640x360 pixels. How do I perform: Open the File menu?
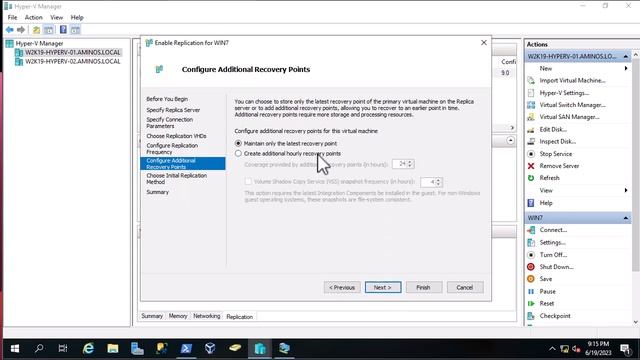tap(13, 18)
